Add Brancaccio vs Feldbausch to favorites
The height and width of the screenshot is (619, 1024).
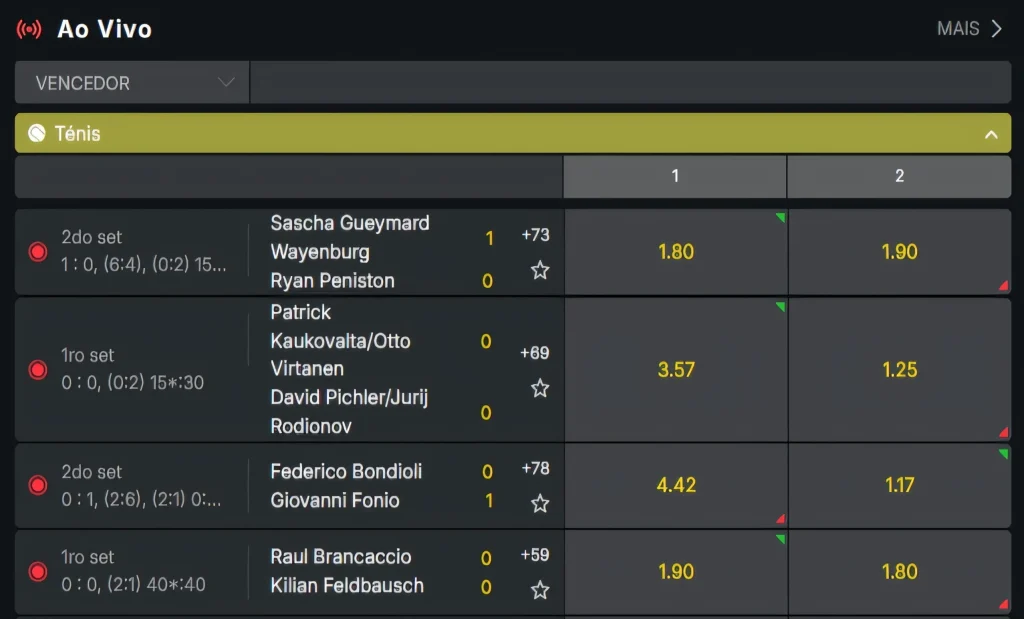(x=540, y=590)
